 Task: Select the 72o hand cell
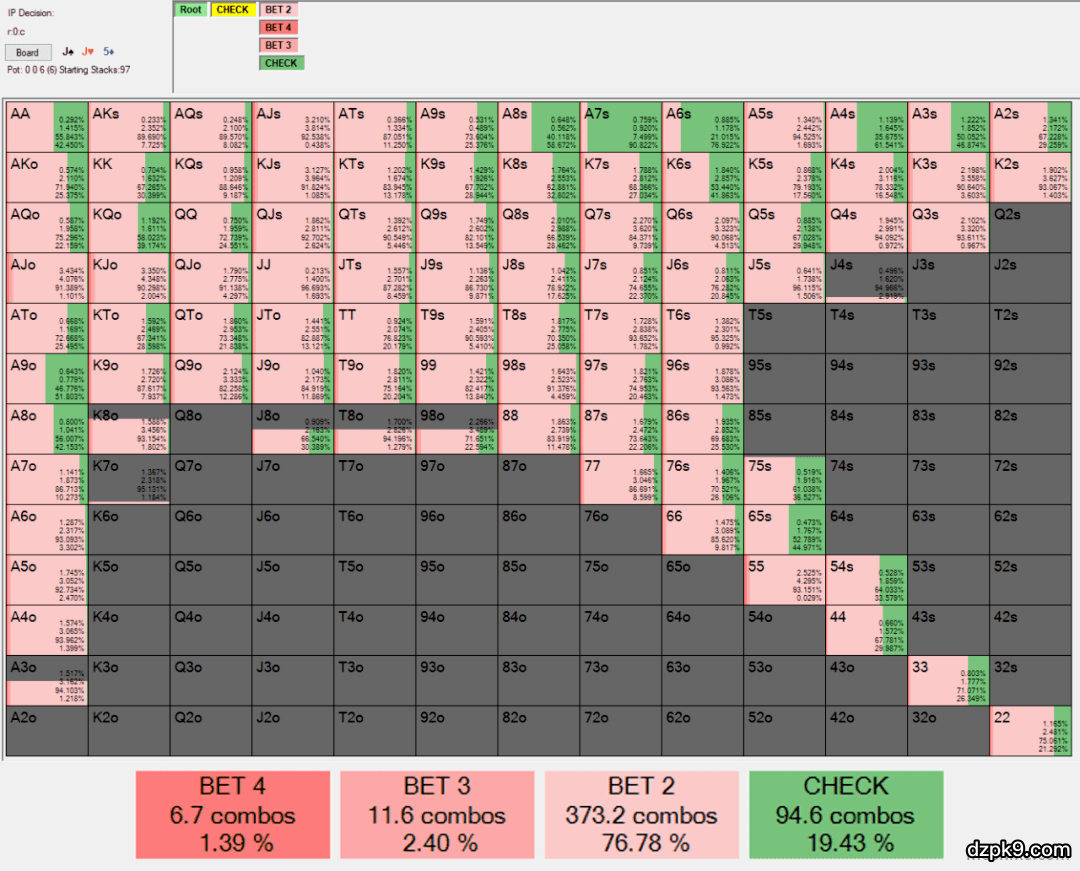pos(620,731)
